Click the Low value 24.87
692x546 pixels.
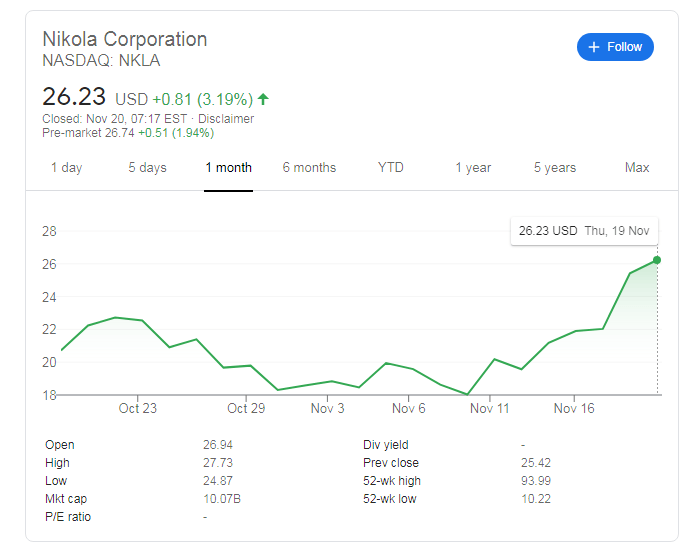pos(218,481)
